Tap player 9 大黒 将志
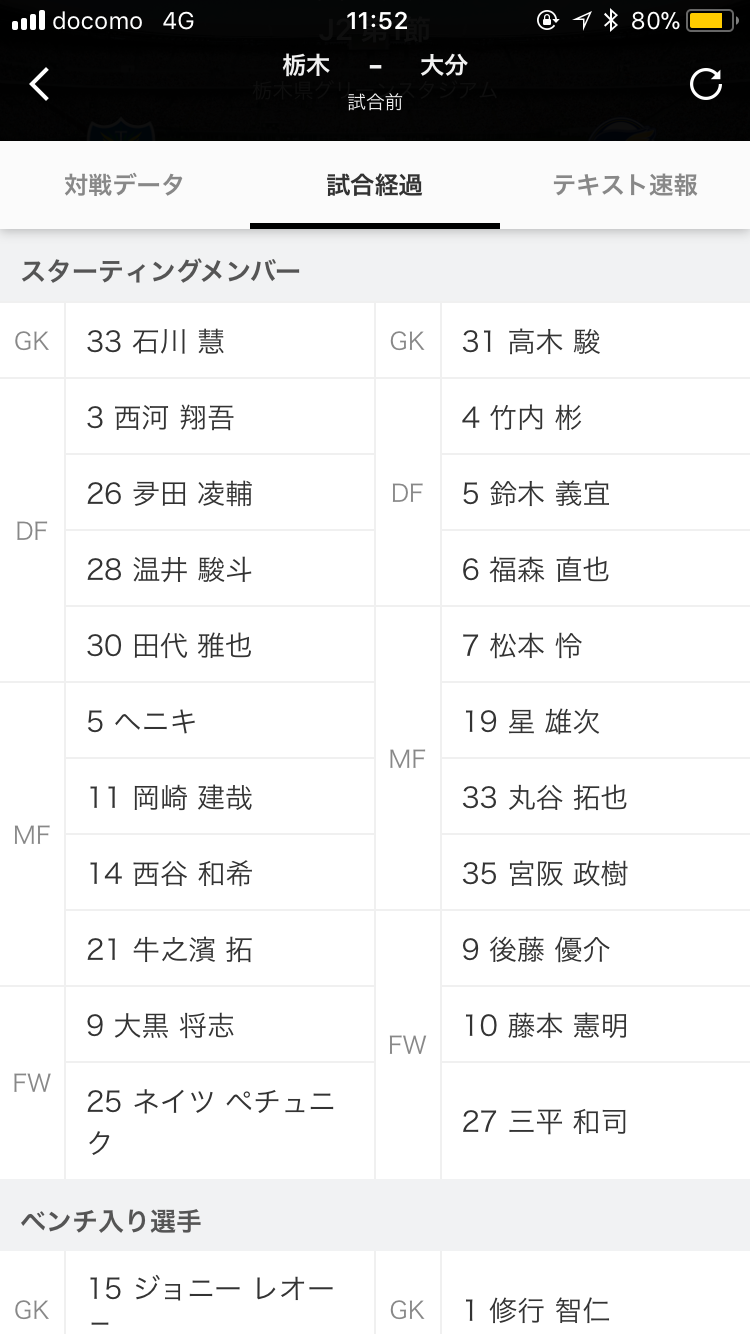Viewport: 750px width, 1334px height. click(220, 1025)
